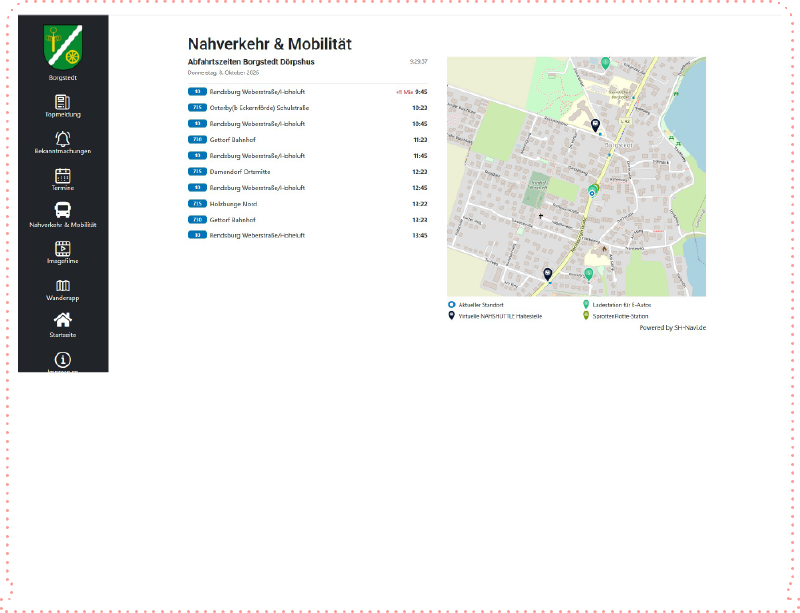Open the Impressum info icon
This screenshot has width=800, height=613.
coord(63,362)
